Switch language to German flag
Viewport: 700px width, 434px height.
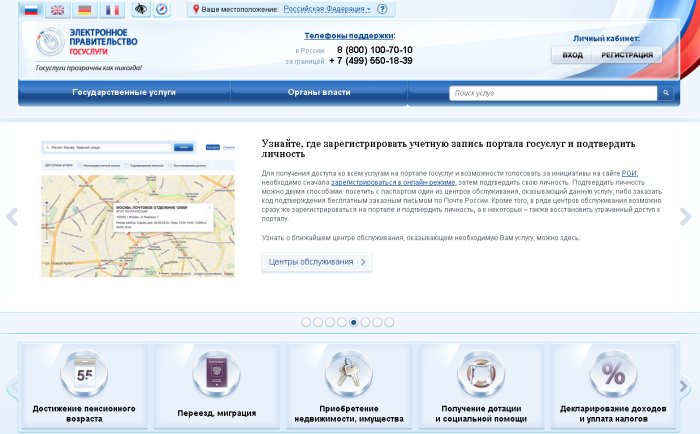pos(84,10)
